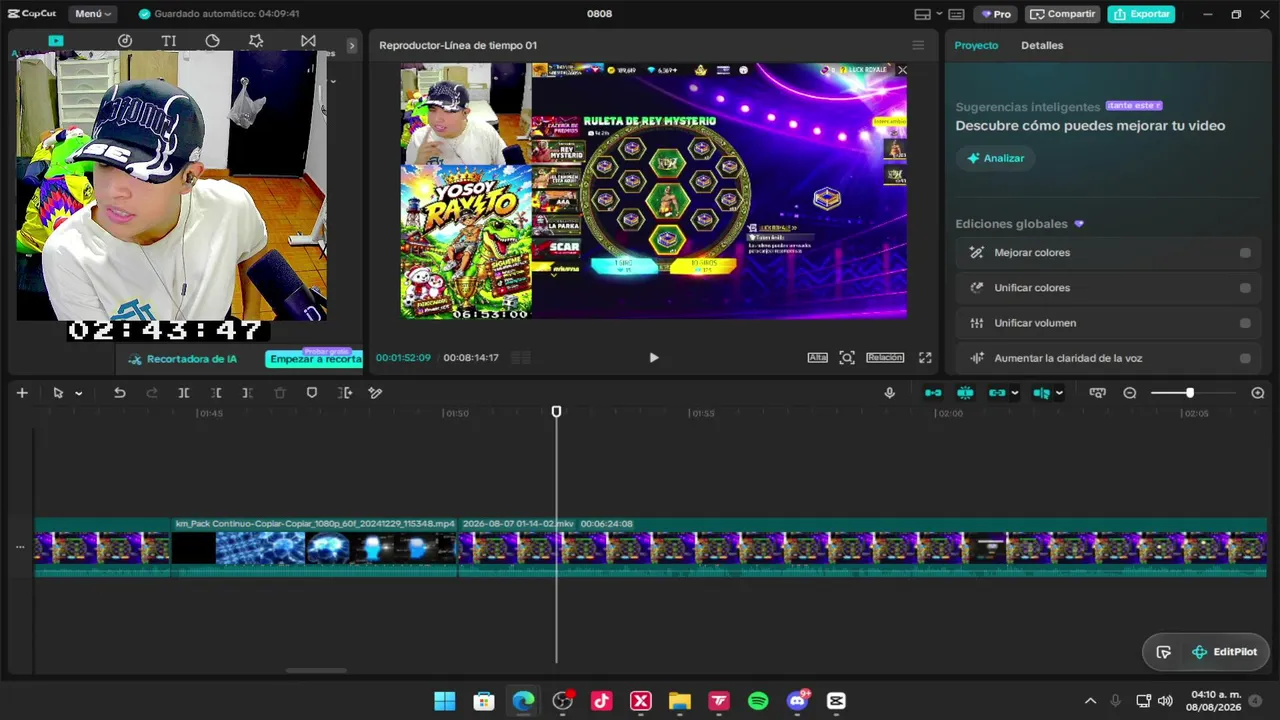This screenshot has height=720, width=1280.
Task: Open the Stickers tab icon
Action: click(212, 41)
